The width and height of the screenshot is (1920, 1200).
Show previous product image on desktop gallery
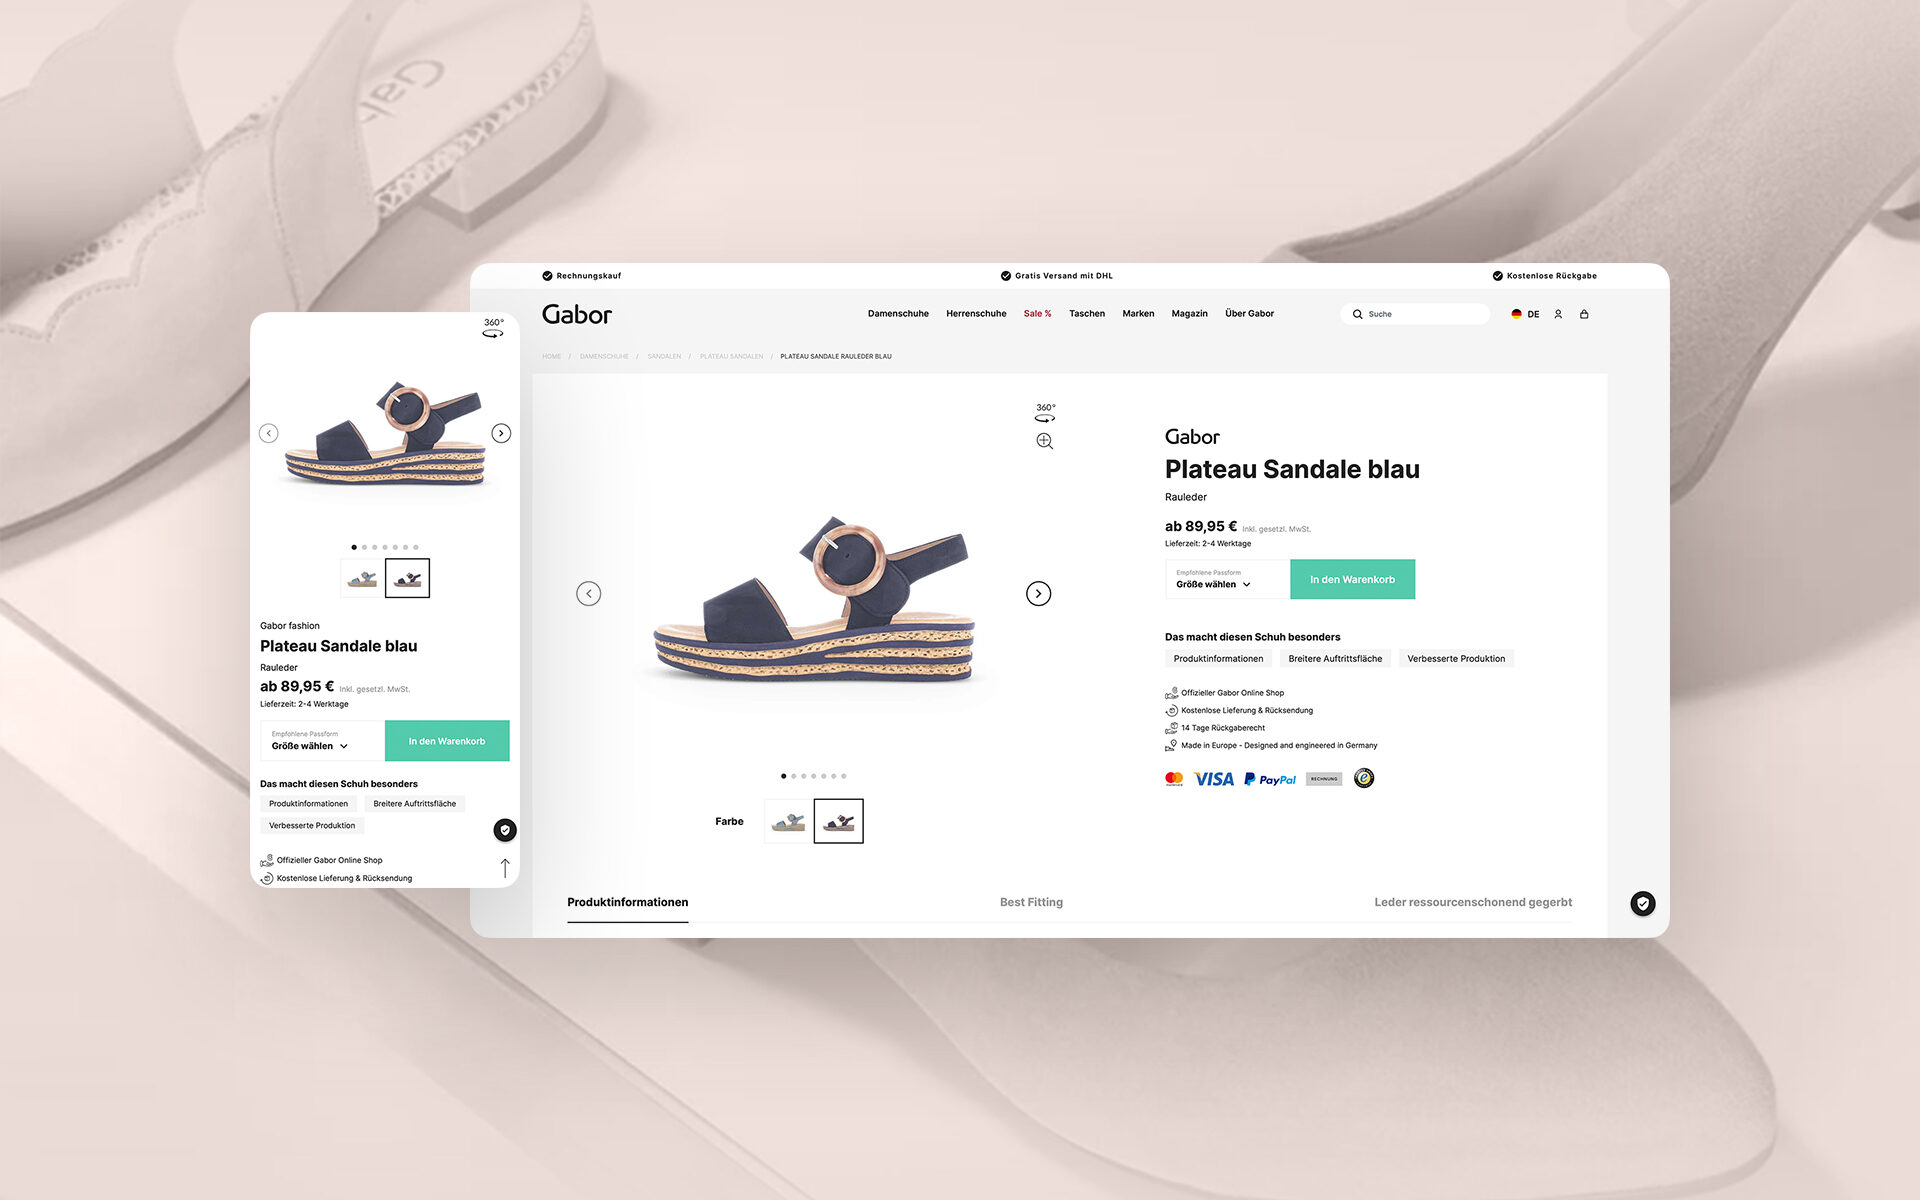[x=589, y=593]
